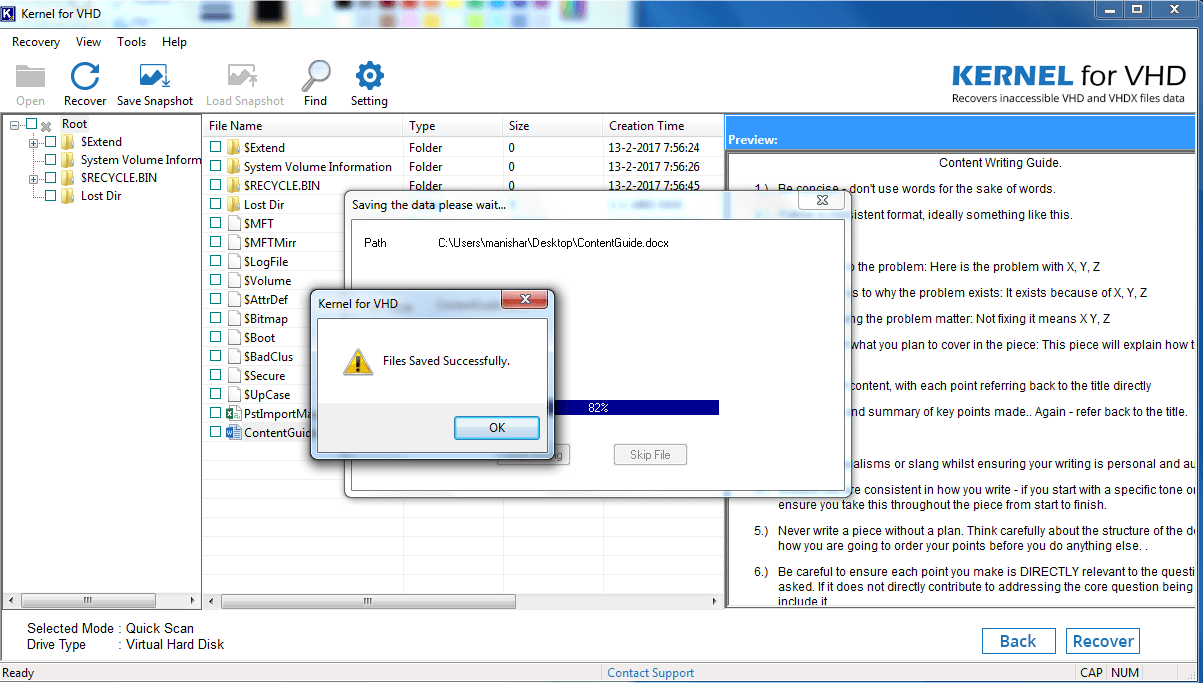Click the $MFT file icon
1203x683 pixels.
coord(234,223)
